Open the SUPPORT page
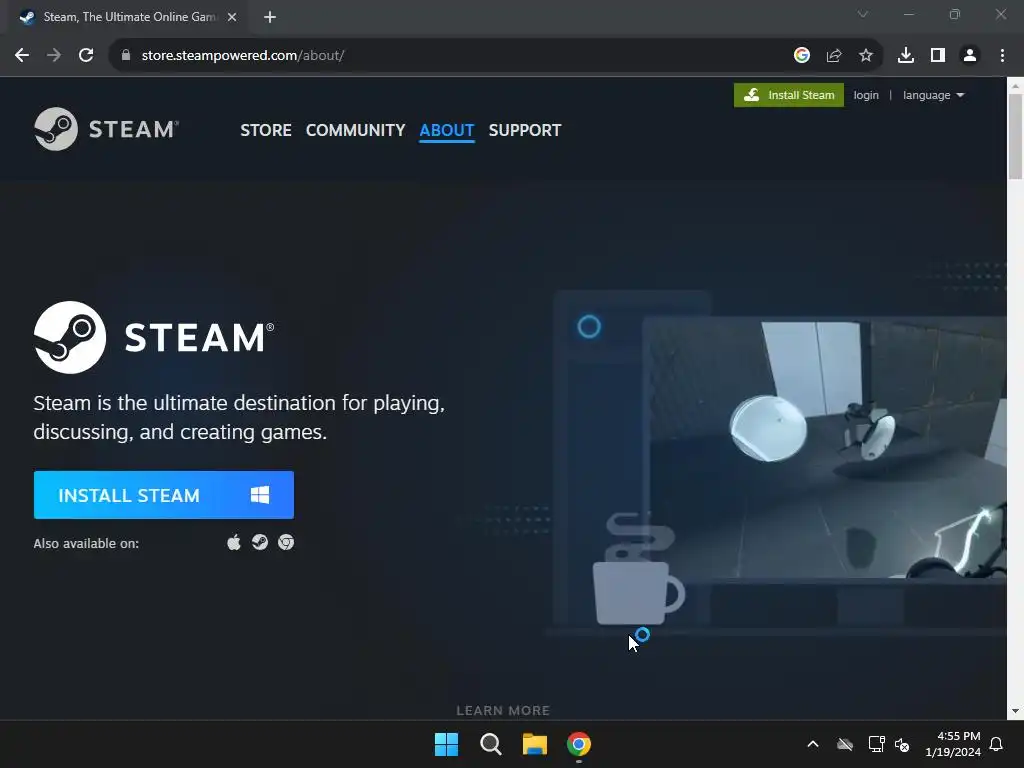 coord(524,131)
